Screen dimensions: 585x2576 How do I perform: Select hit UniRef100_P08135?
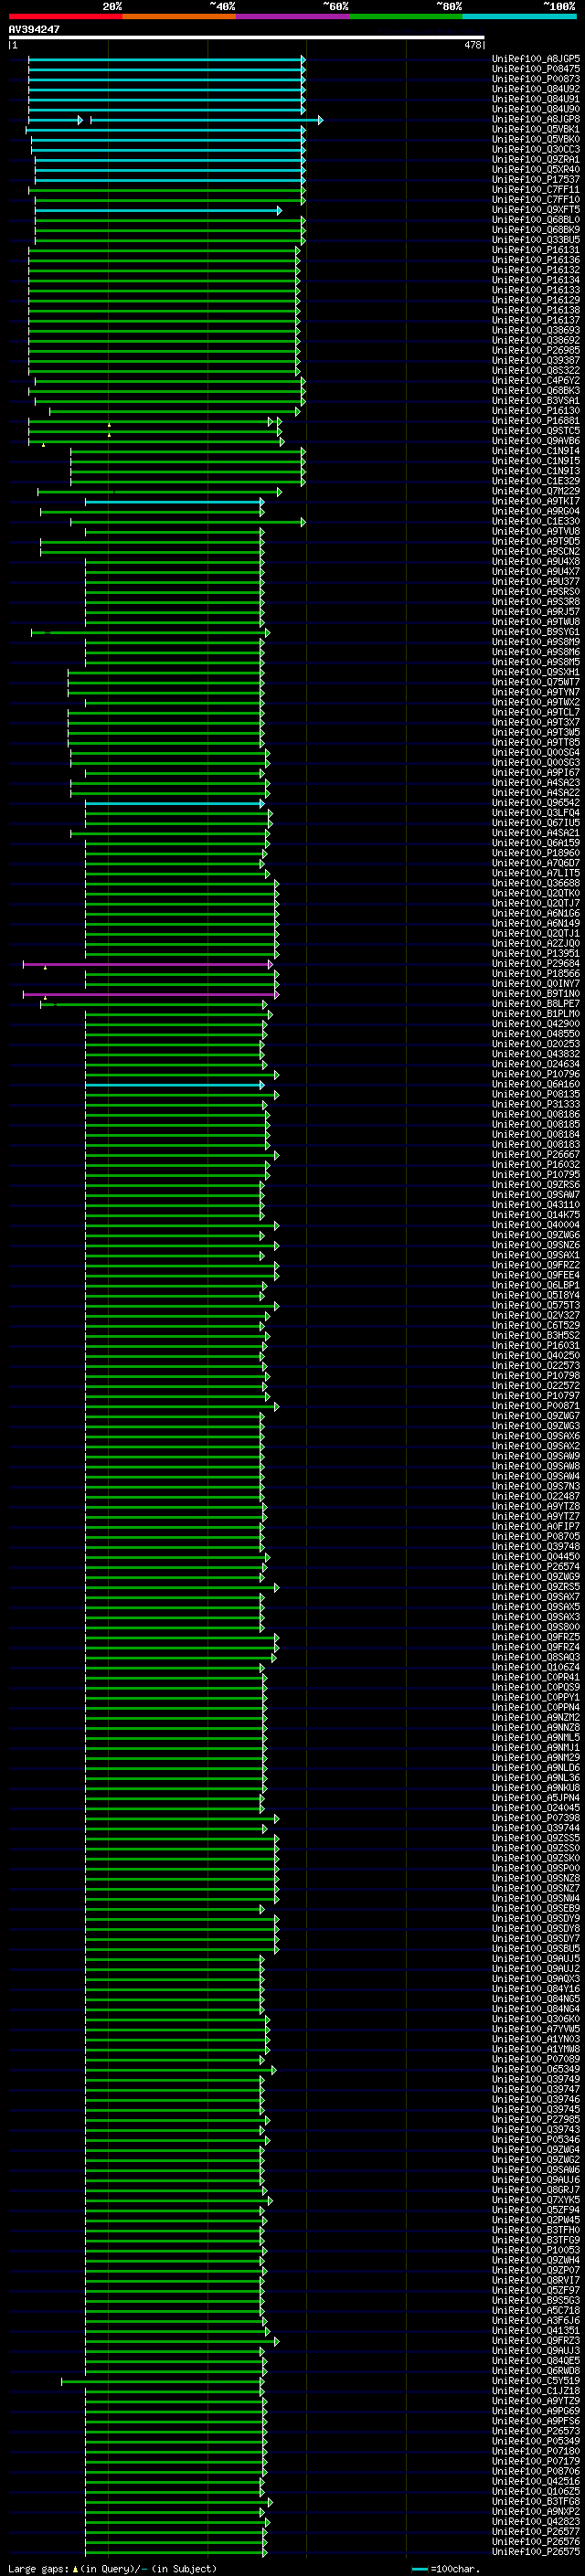(536, 1094)
